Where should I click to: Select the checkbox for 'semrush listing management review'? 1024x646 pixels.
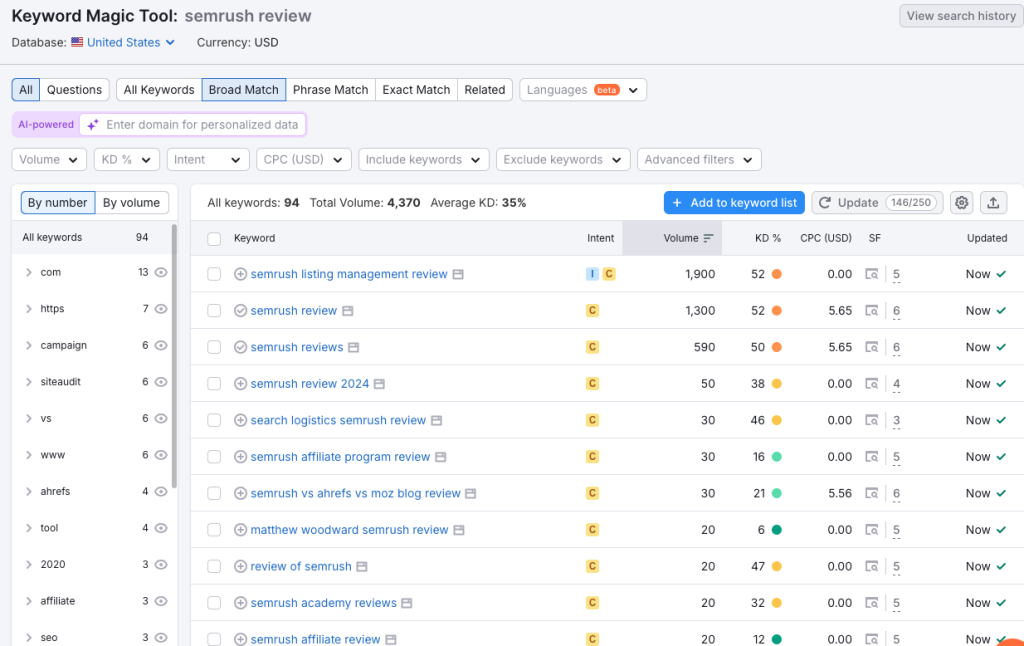click(214, 274)
